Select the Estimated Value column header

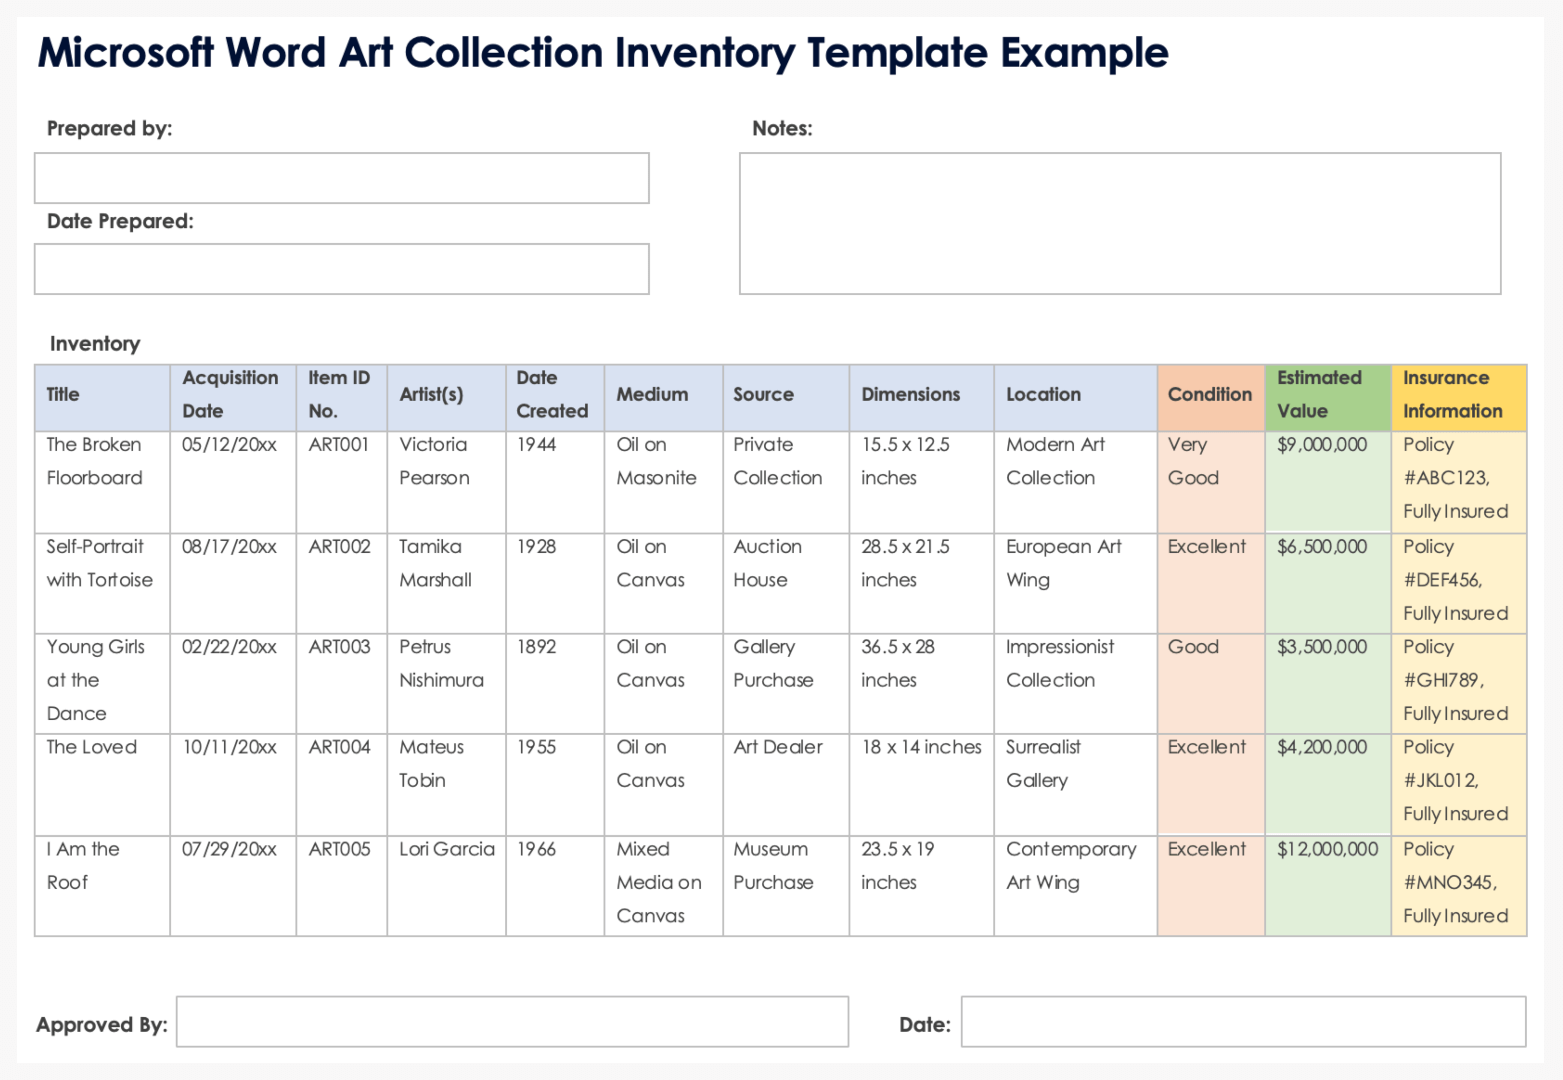tap(1326, 395)
